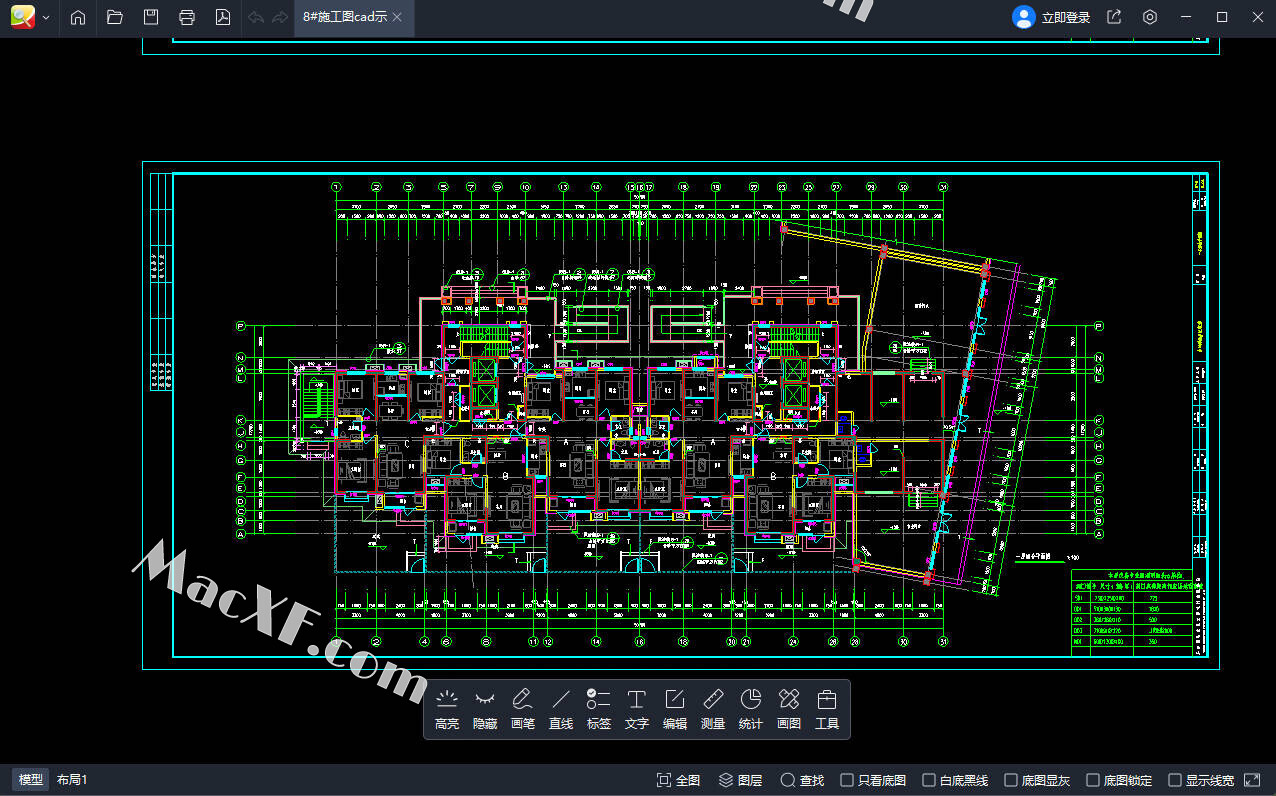
Task: Expand the app logo dropdown arrow
Action: point(46,18)
